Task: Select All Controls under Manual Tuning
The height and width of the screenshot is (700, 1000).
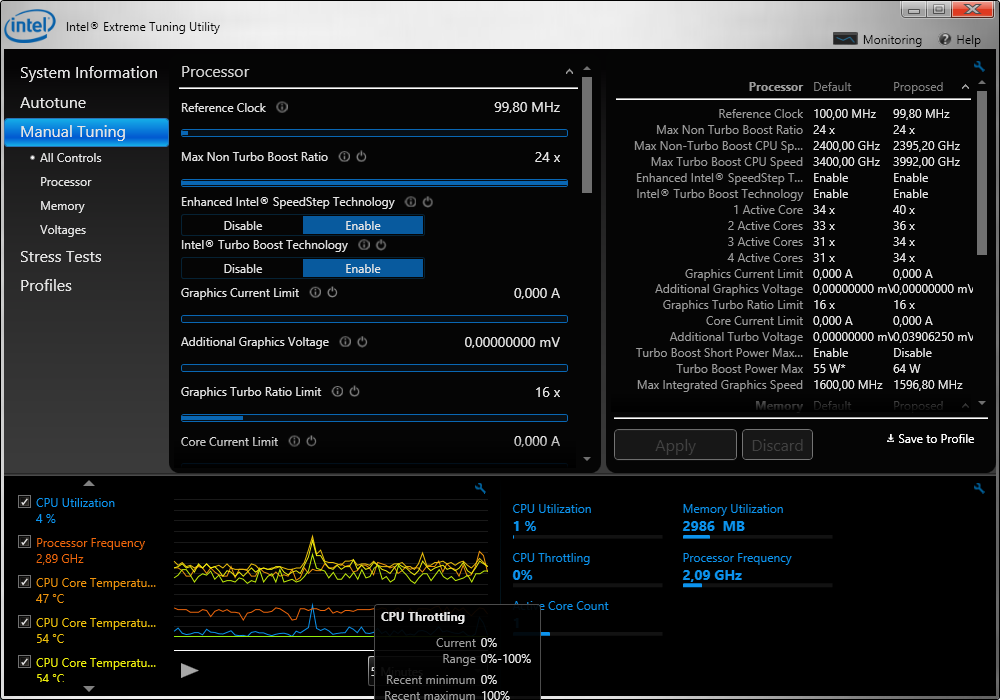Action: [x=70, y=157]
